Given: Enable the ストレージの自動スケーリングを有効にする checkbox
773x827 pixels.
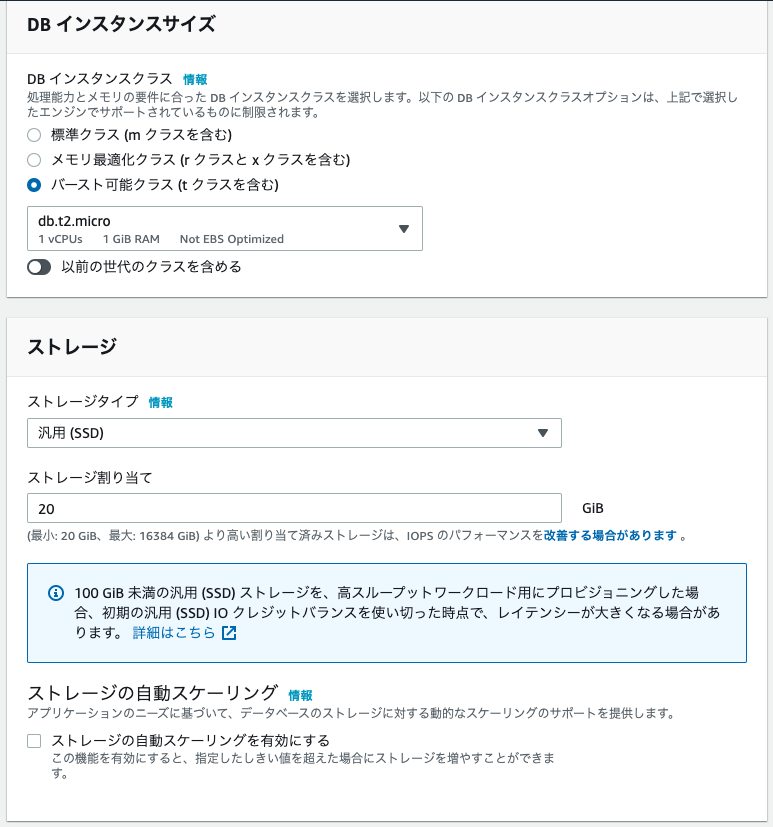Looking at the screenshot, I should pos(34,741).
